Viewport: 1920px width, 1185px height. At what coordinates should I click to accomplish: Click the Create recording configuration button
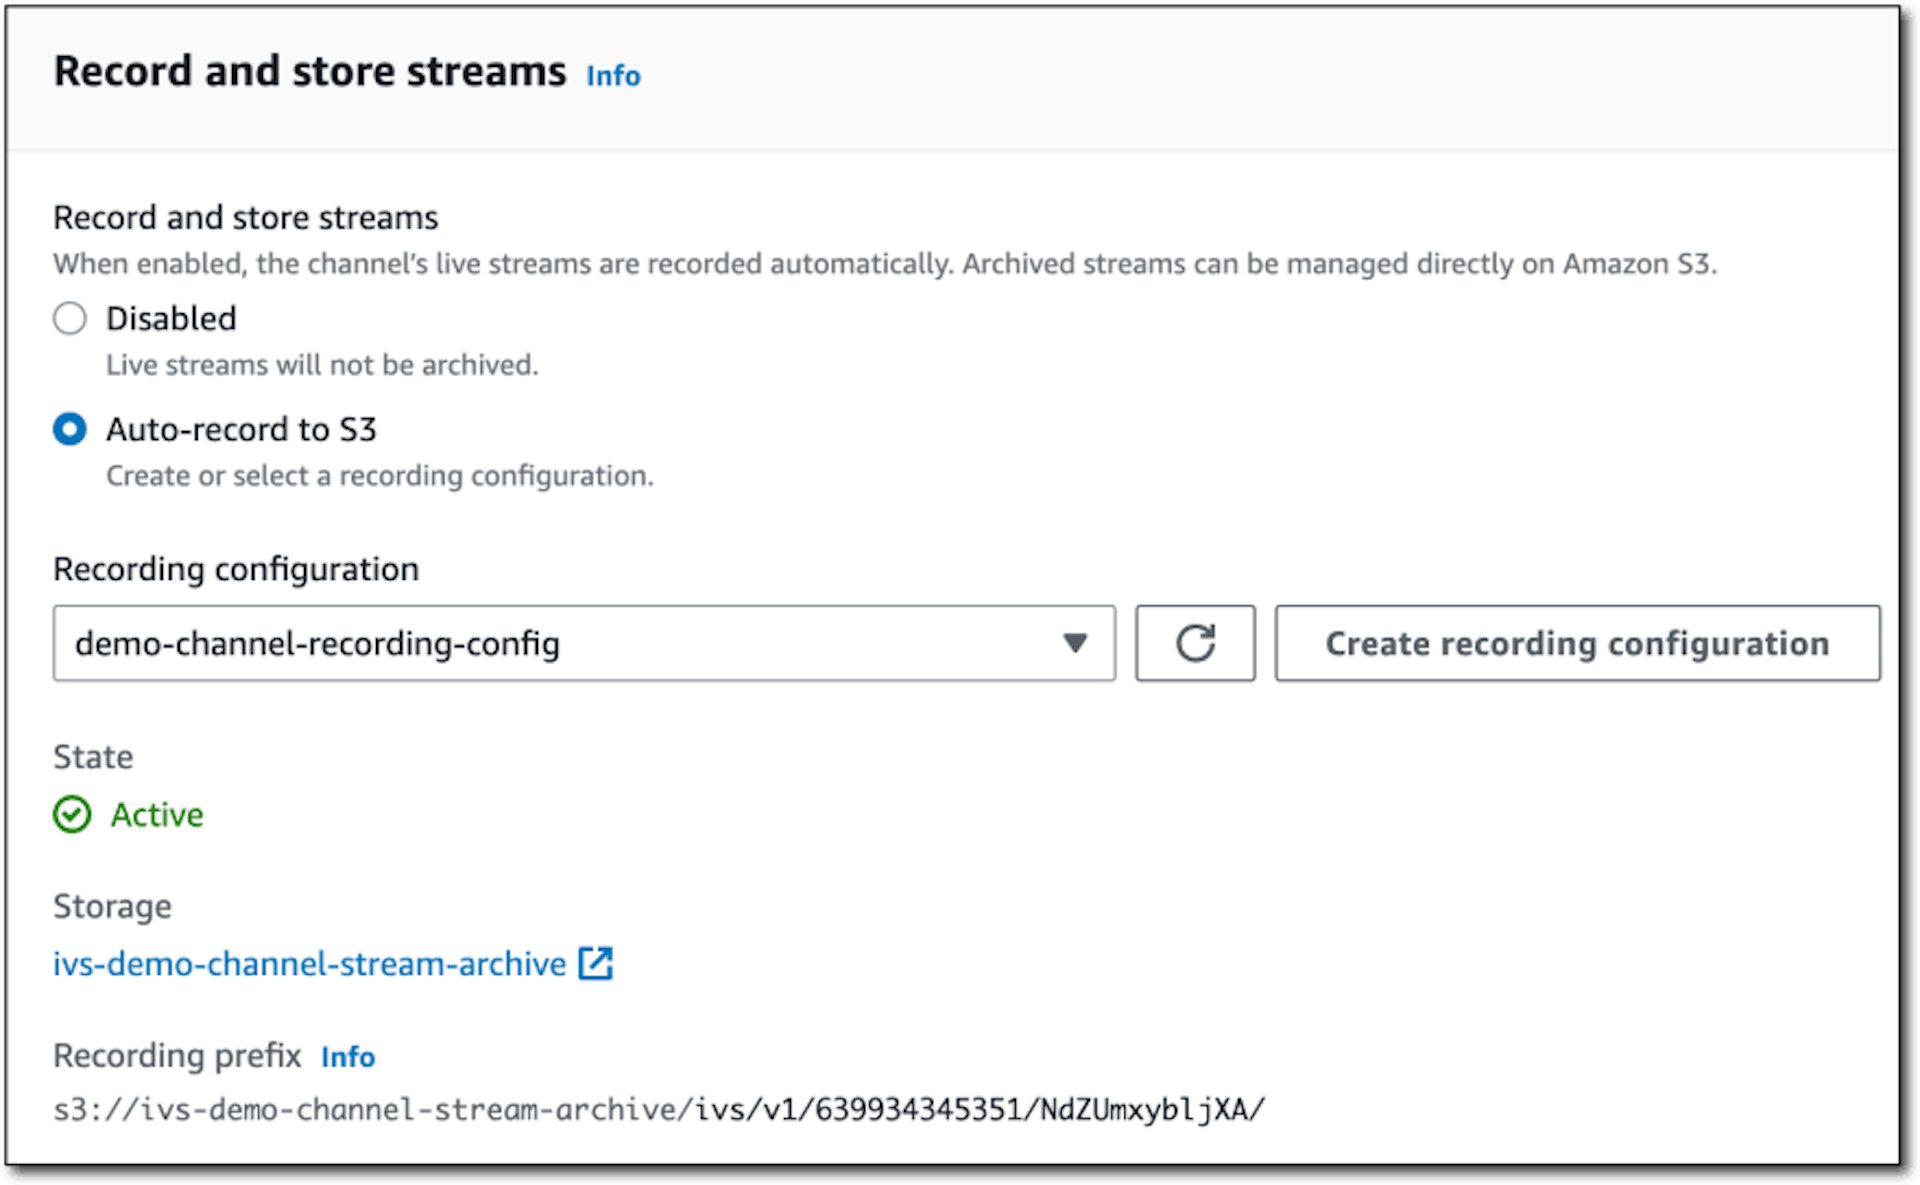pyautogui.click(x=1577, y=643)
